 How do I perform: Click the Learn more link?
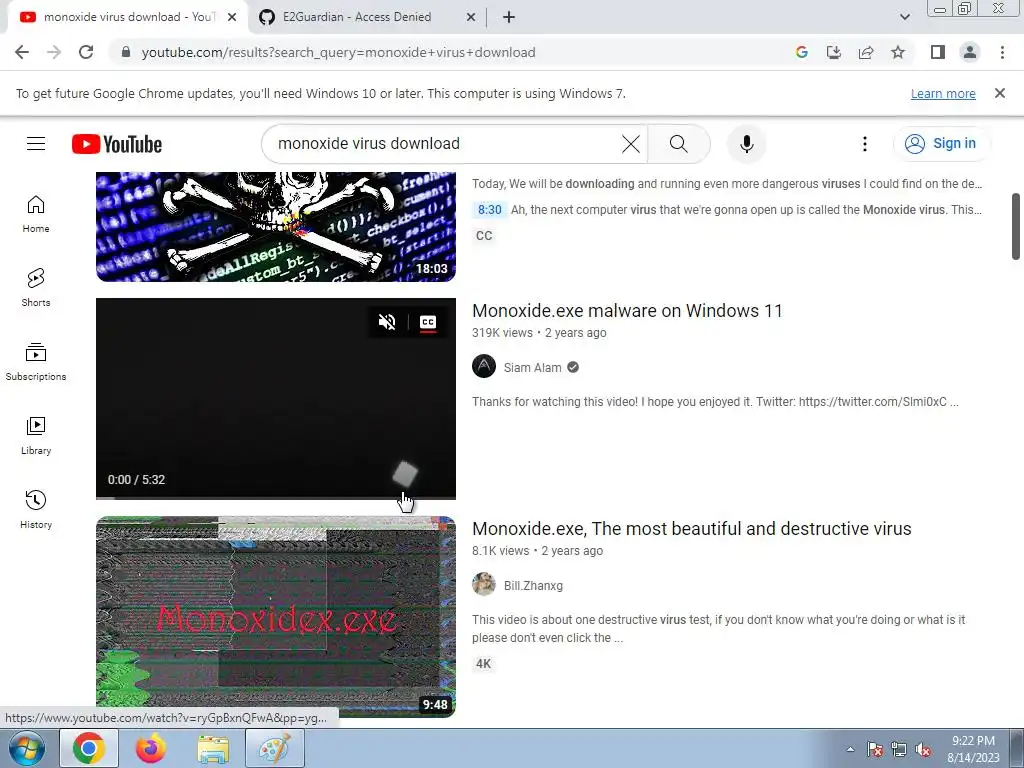[943, 93]
